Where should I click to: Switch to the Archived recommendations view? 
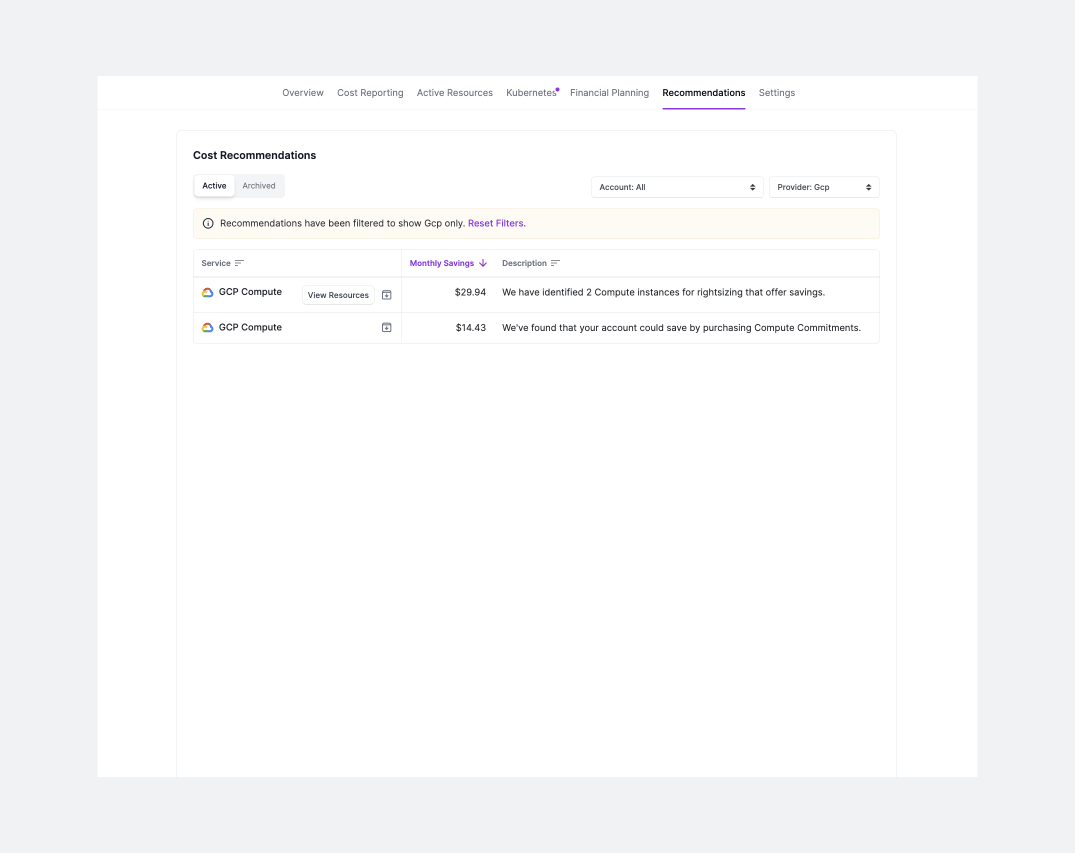[x=258, y=185]
